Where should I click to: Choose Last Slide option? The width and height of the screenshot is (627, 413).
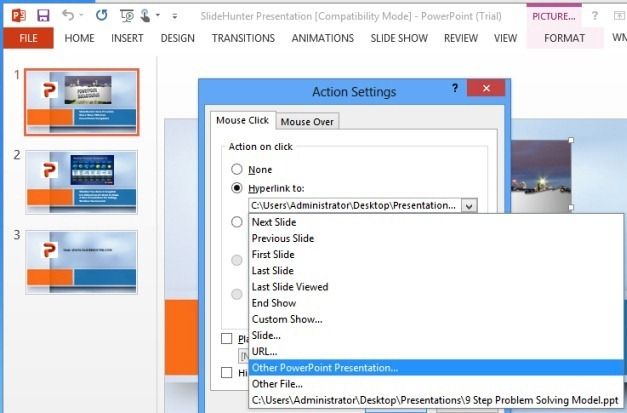436,271
